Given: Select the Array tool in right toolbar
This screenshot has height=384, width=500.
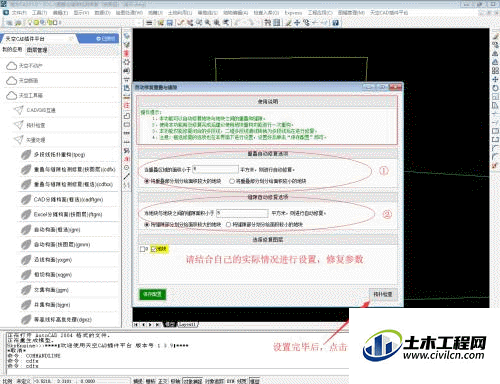Looking at the screenshot, I should pos(495,71).
